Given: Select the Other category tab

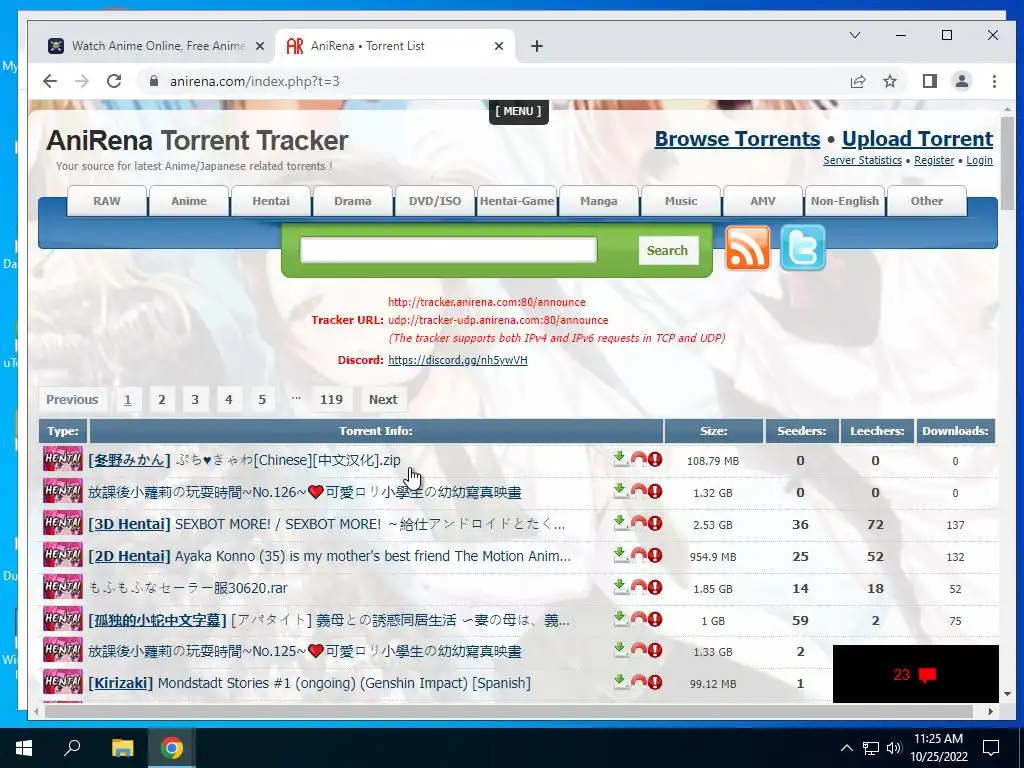Looking at the screenshot, I should click(x=927, y=201).
